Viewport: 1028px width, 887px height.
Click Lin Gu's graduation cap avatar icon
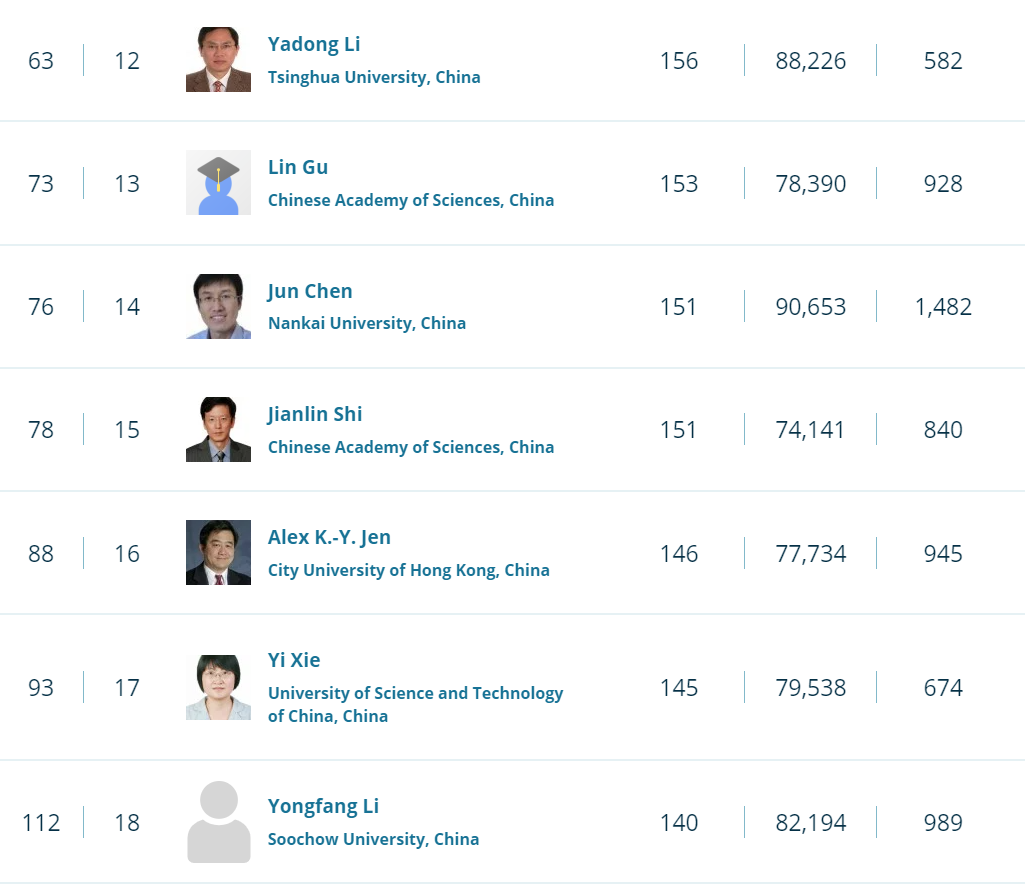(x=218, y=183)
